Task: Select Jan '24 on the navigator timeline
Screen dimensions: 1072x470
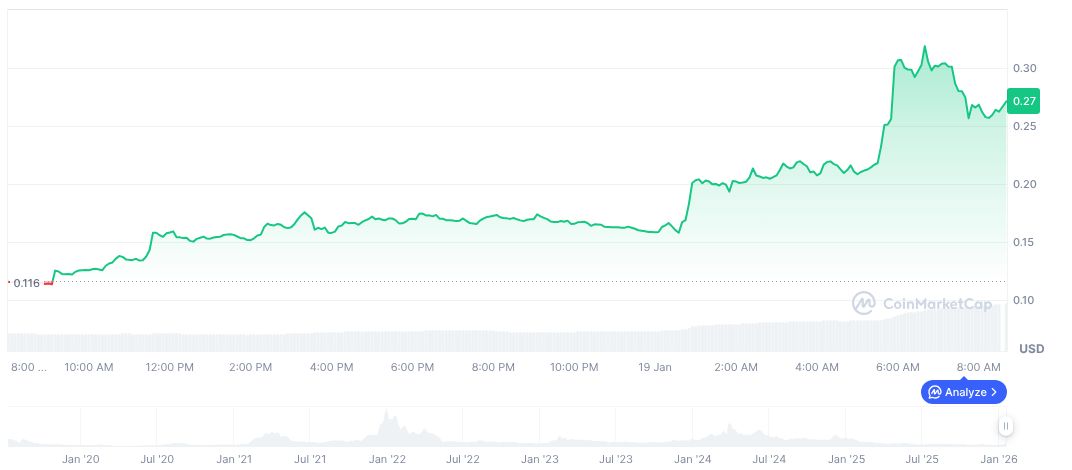Action: click(x=692, y=459)
